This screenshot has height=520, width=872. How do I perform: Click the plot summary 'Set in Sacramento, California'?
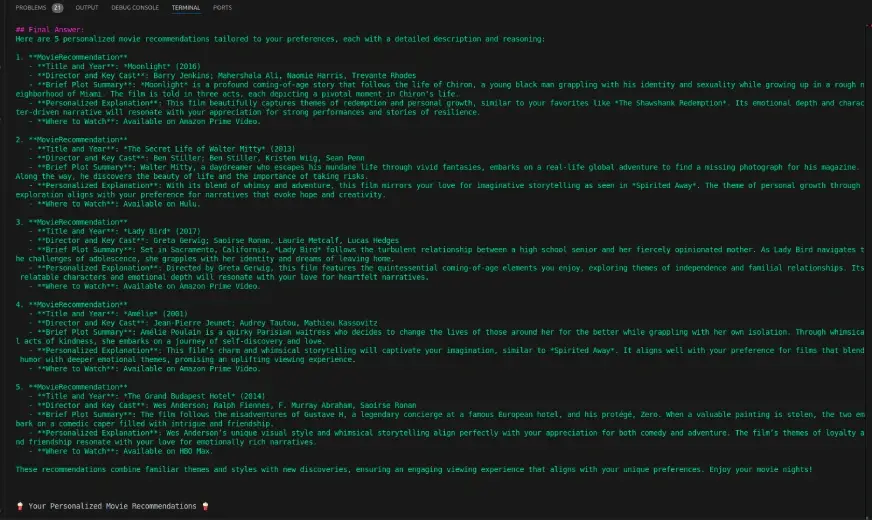tap(447, 250)
